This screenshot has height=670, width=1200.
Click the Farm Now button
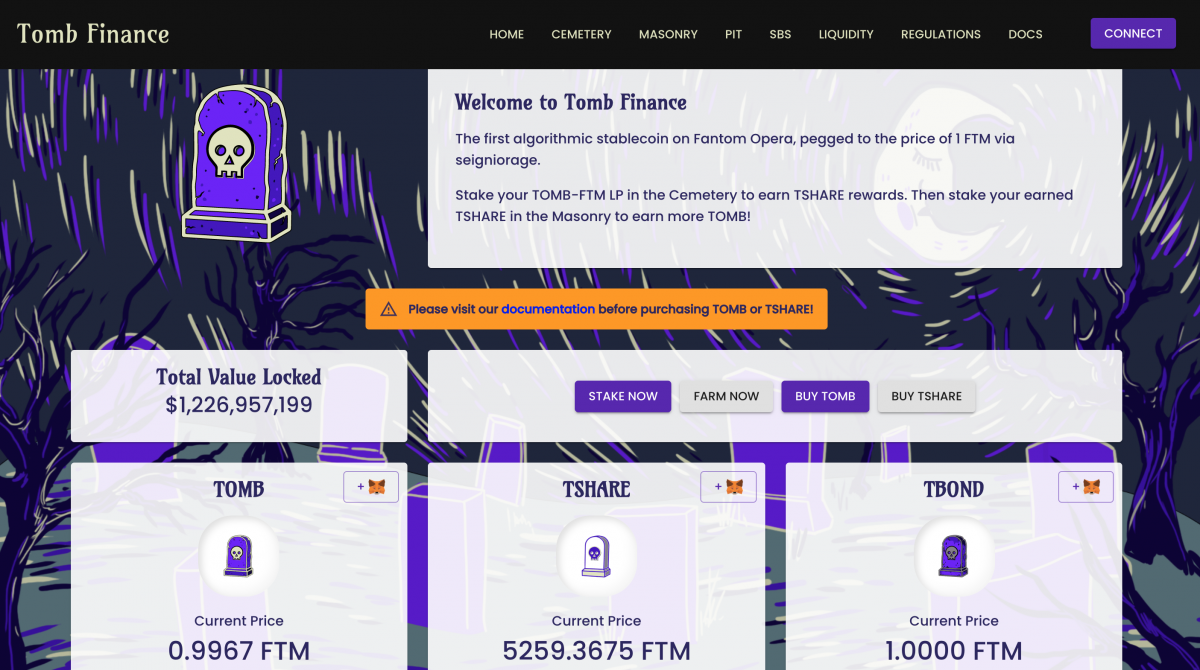tap(726, 396)
